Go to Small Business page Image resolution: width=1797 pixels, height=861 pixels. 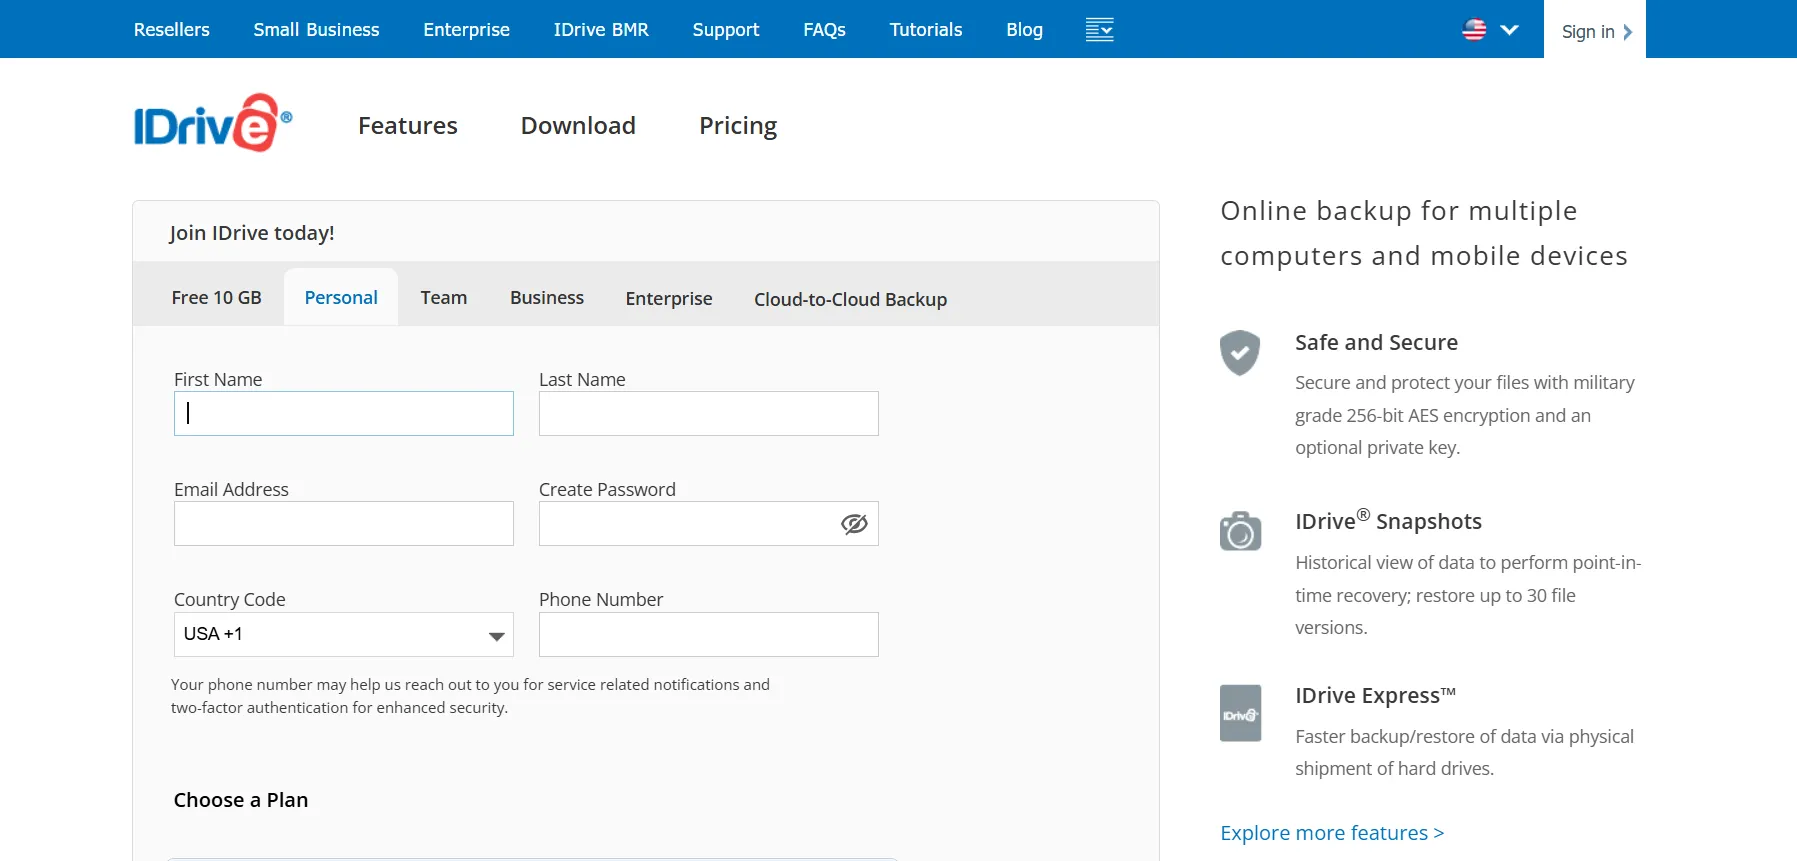click(316, 30)
